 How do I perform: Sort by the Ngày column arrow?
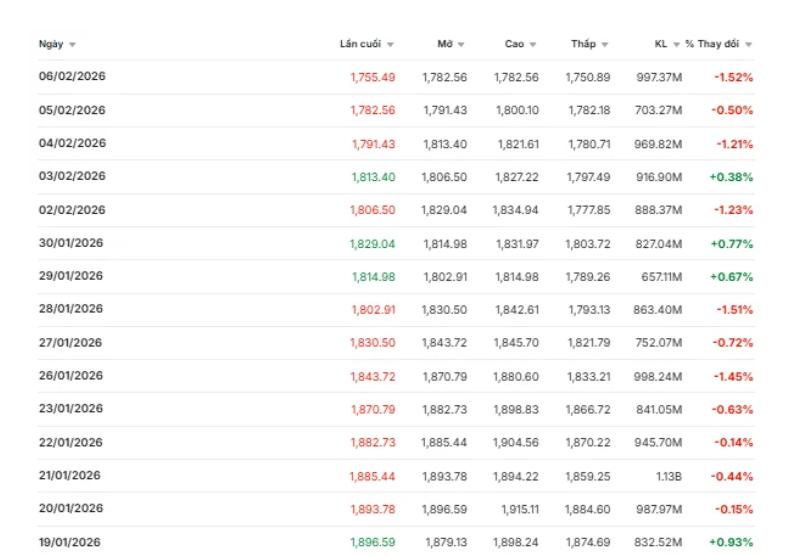(x=72, y=45)
